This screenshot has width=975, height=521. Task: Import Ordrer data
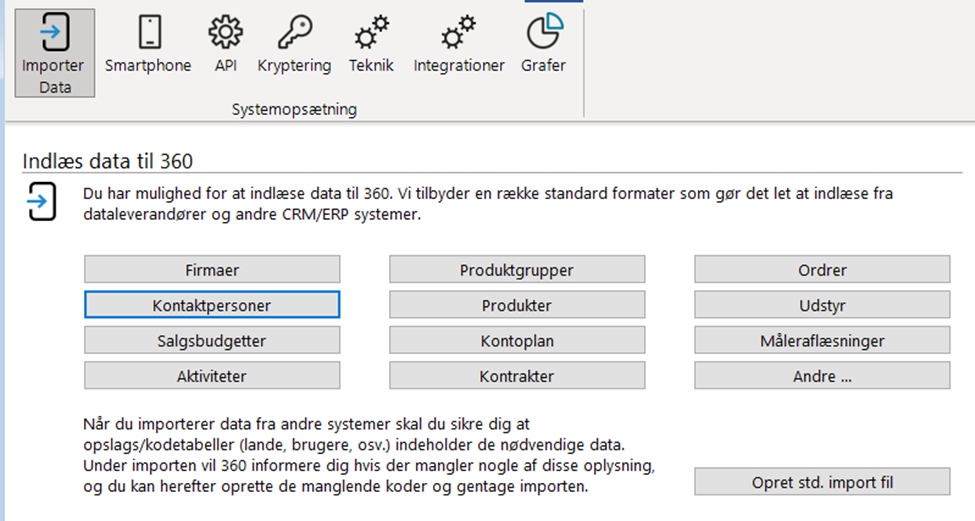[x=822, y=270]
